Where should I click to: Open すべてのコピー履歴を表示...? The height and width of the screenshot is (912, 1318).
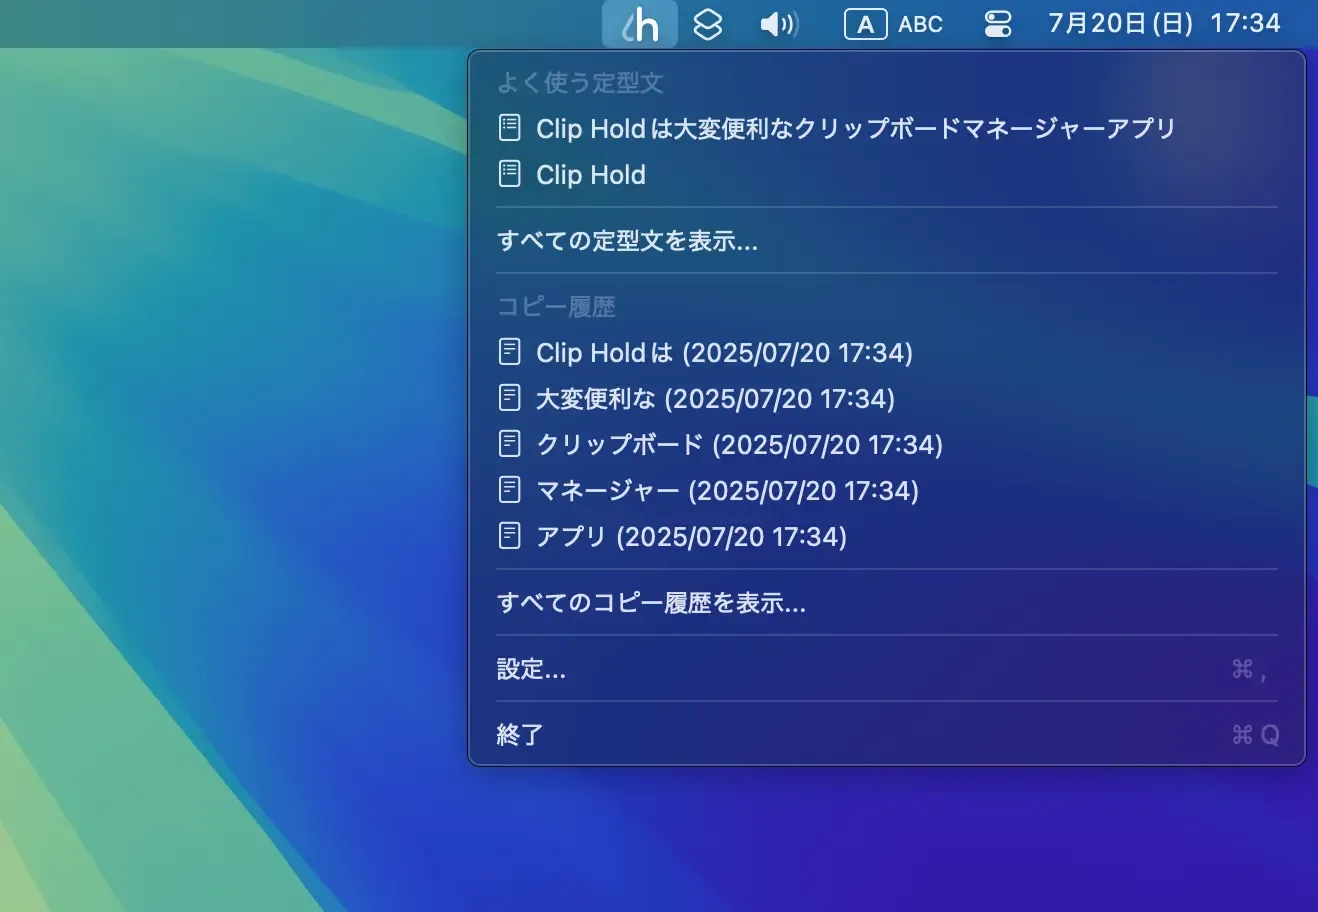coord(887,602)
